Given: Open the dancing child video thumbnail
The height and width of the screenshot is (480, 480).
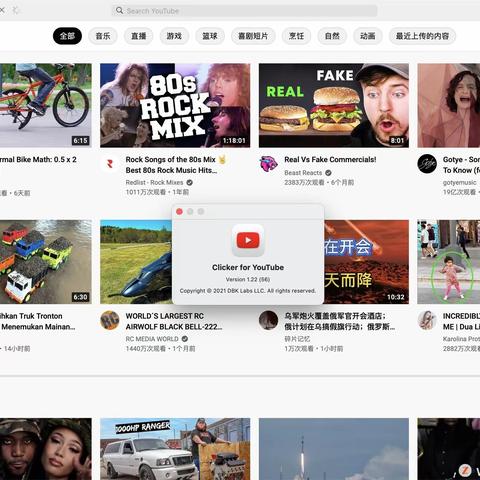Looking at the screenshot, I should pos(449,262).
